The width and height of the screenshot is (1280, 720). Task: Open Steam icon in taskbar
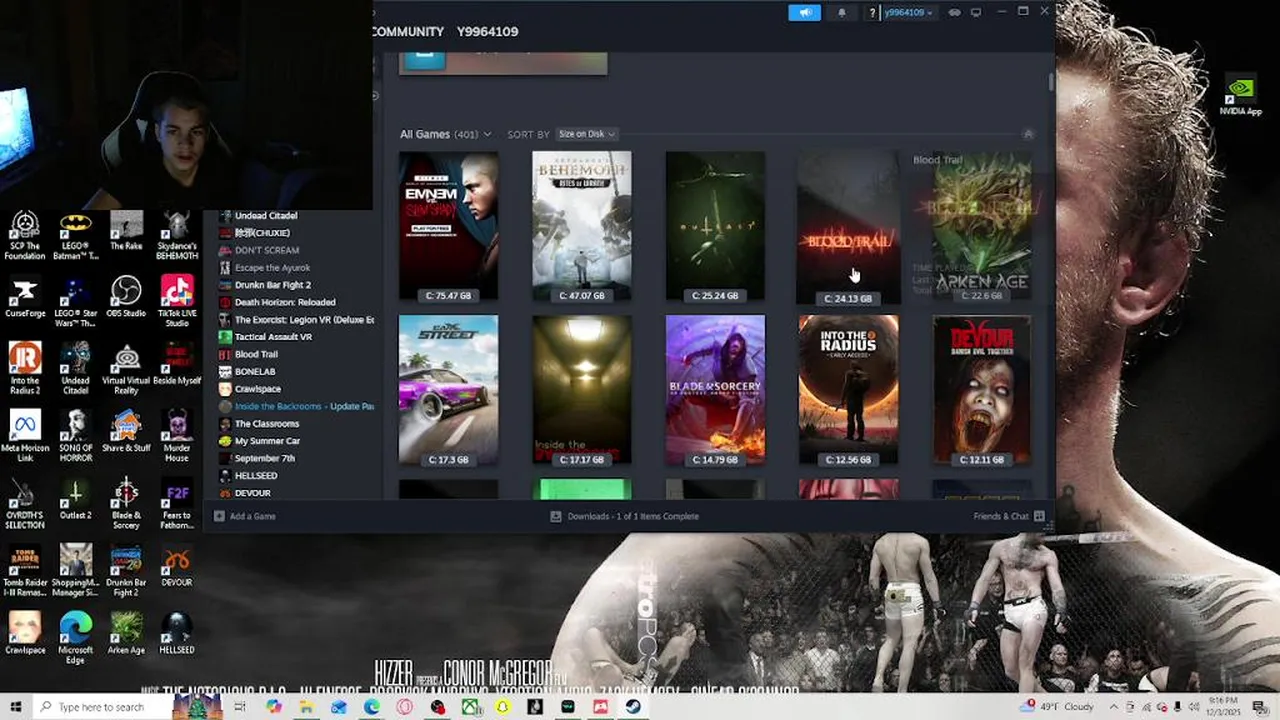tap(633, 707)
